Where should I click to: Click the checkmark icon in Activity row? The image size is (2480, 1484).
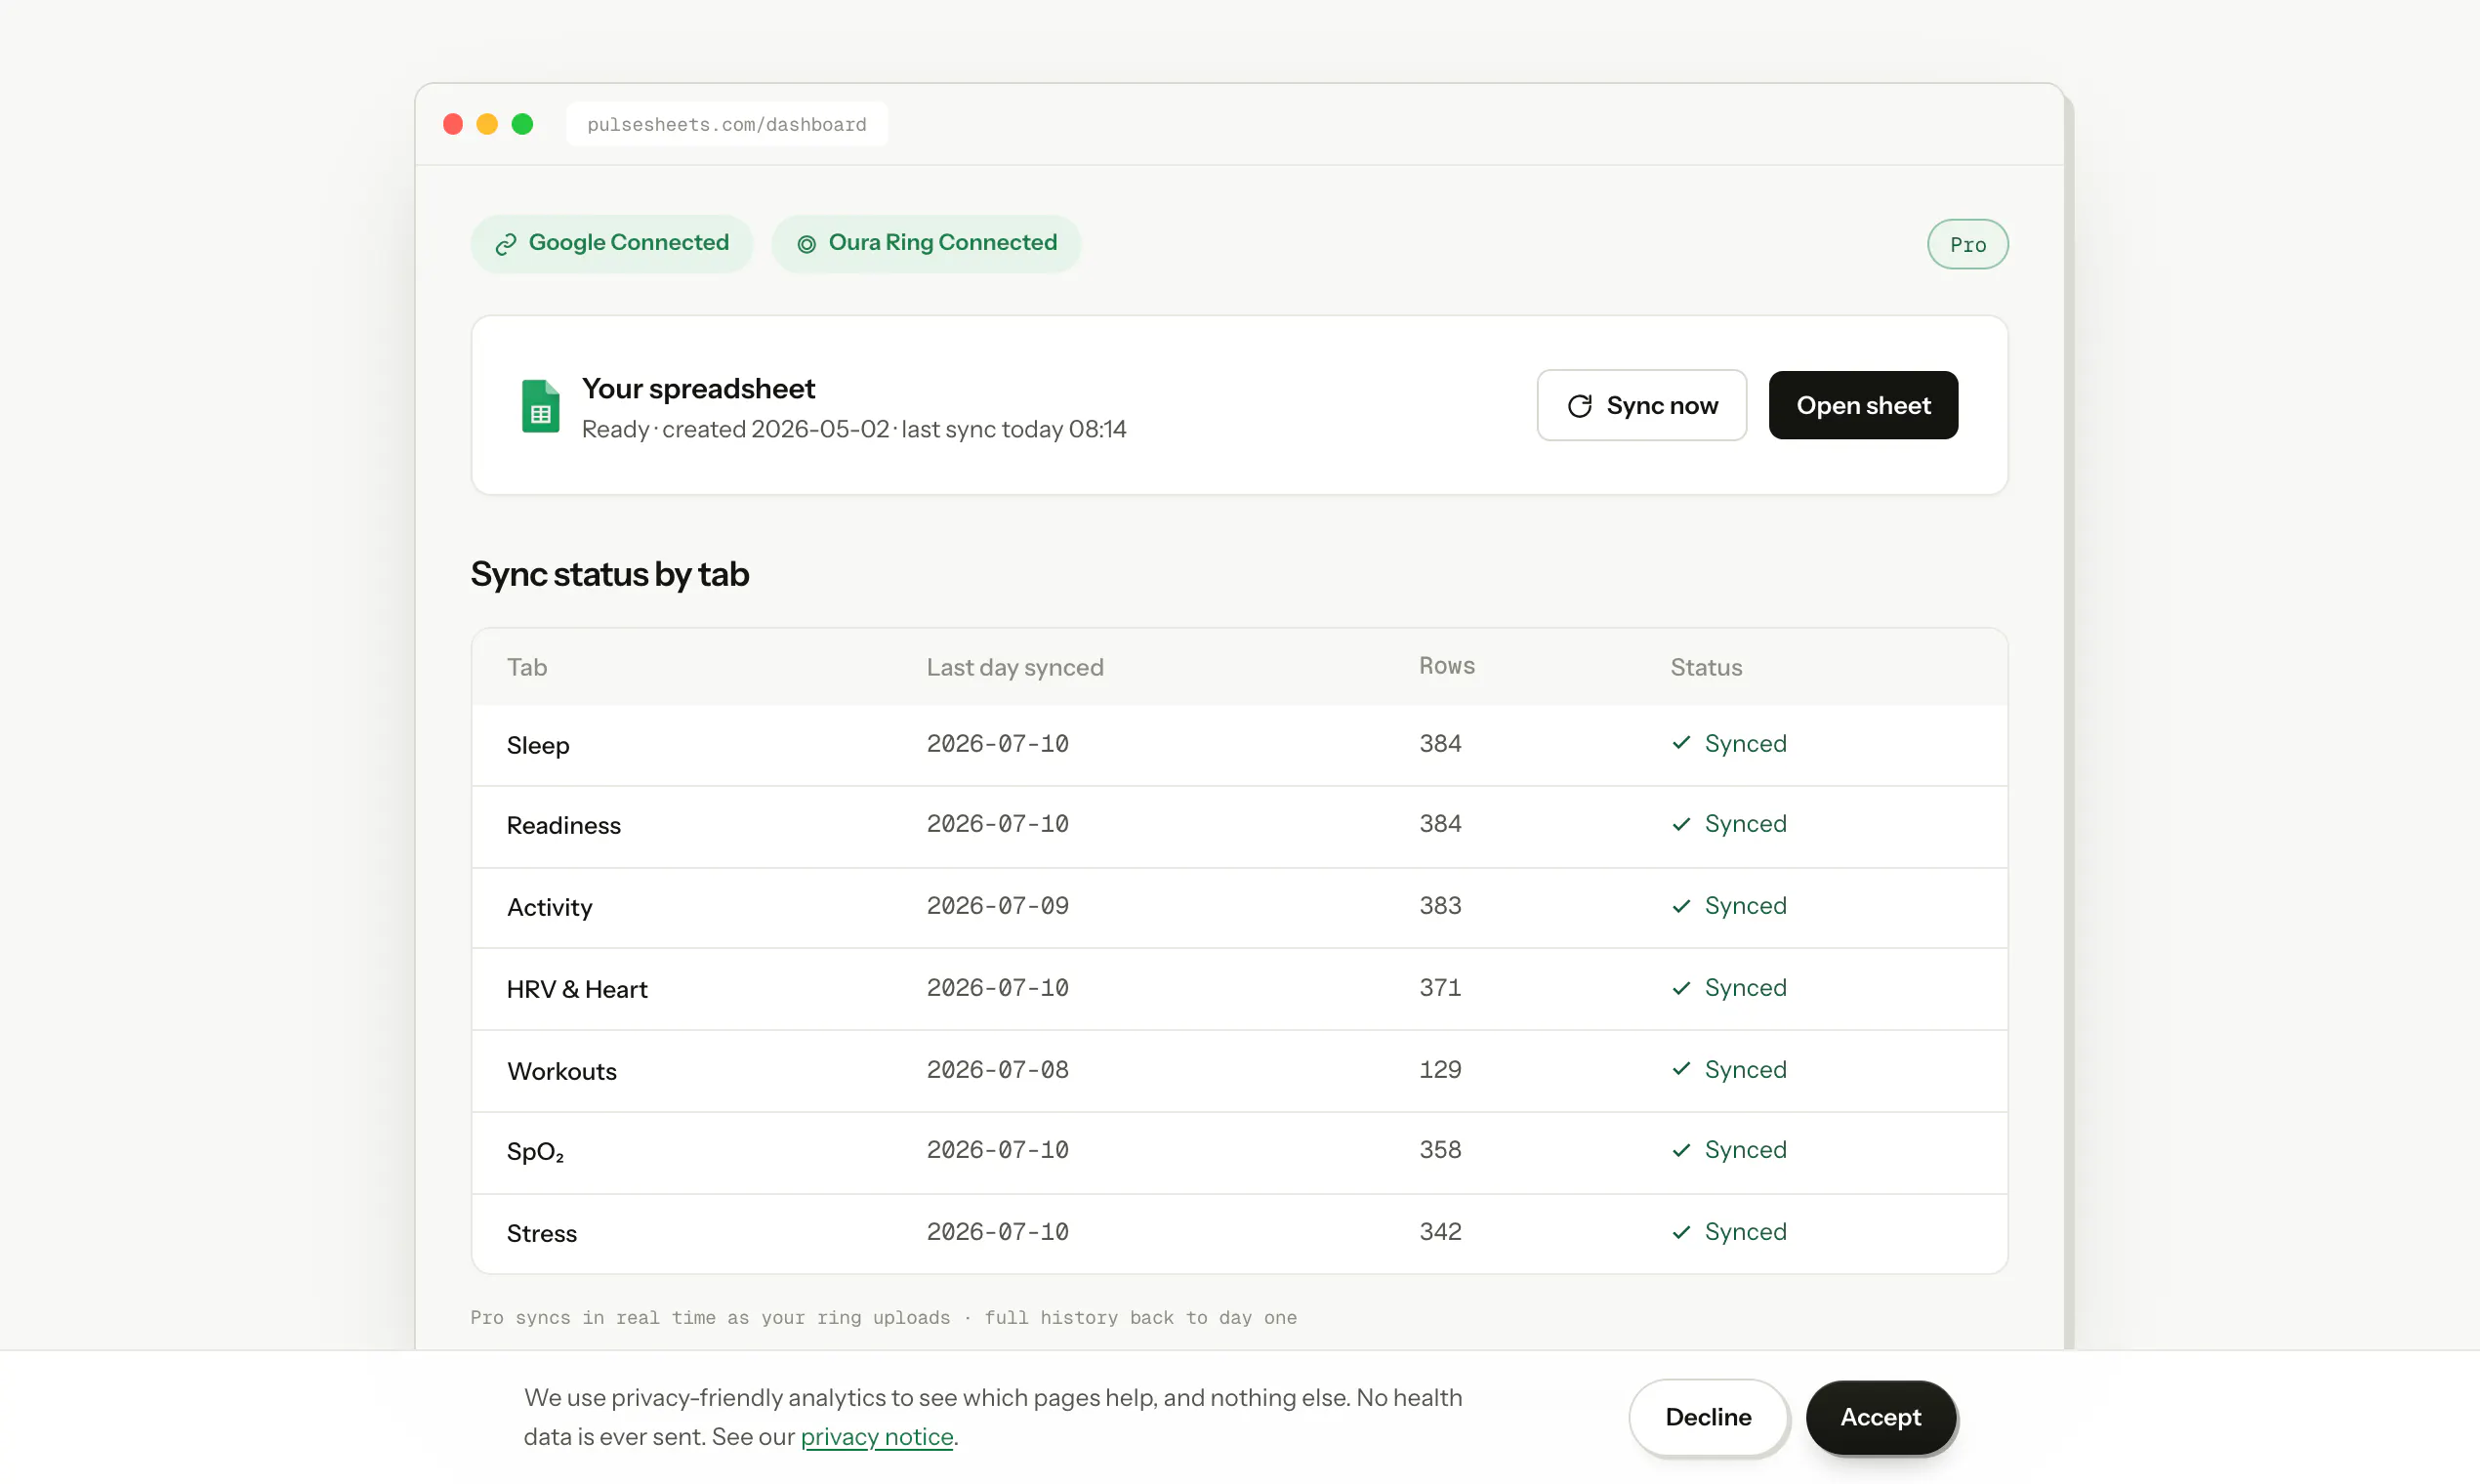[x=1681, y=905]
